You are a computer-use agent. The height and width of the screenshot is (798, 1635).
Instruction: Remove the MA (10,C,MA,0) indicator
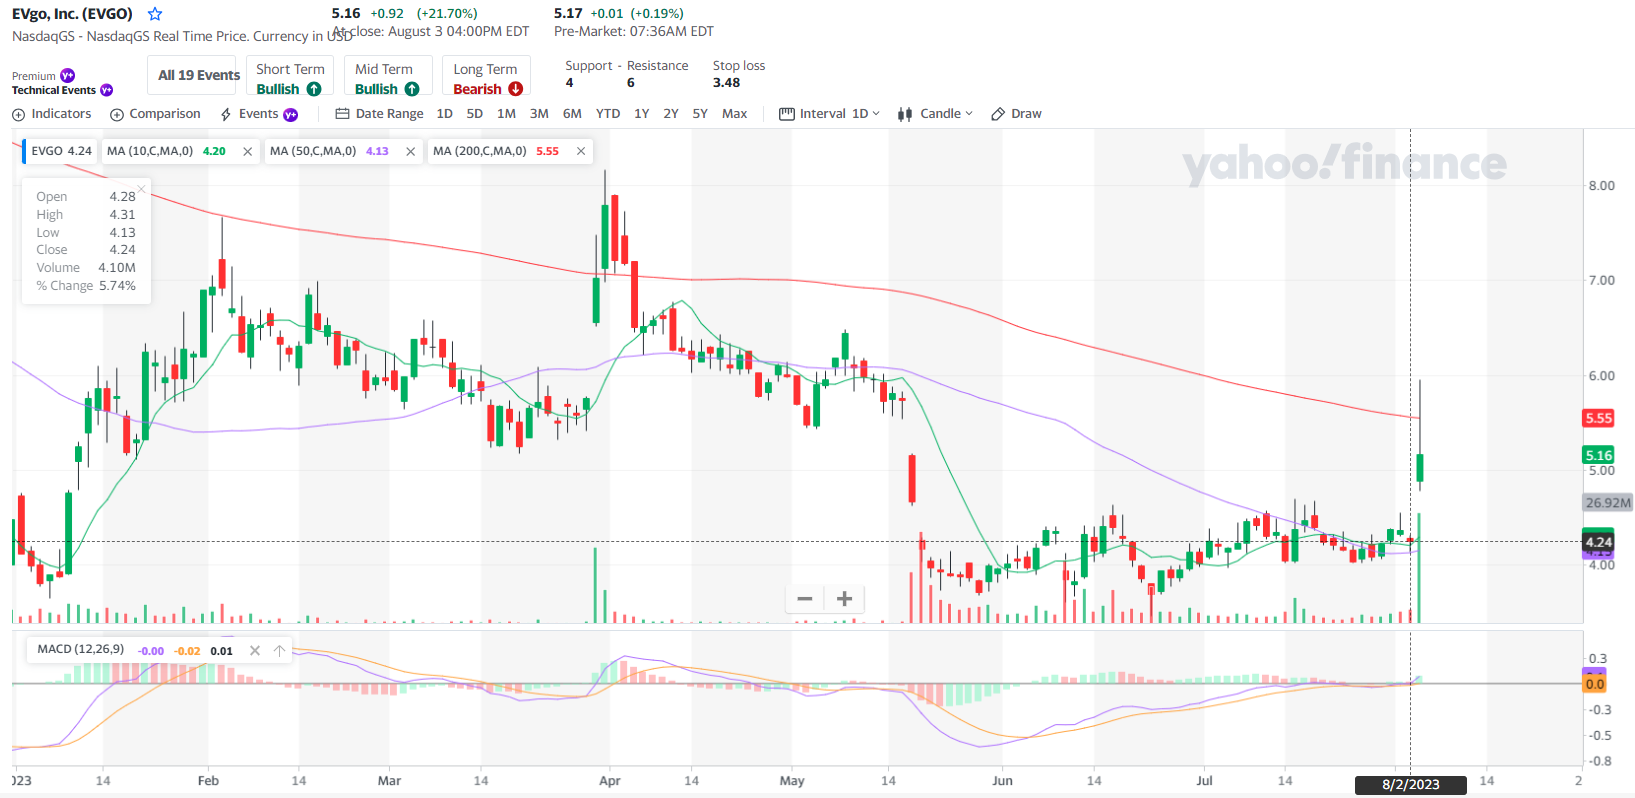pyautogui.click(x=247, y=152)
